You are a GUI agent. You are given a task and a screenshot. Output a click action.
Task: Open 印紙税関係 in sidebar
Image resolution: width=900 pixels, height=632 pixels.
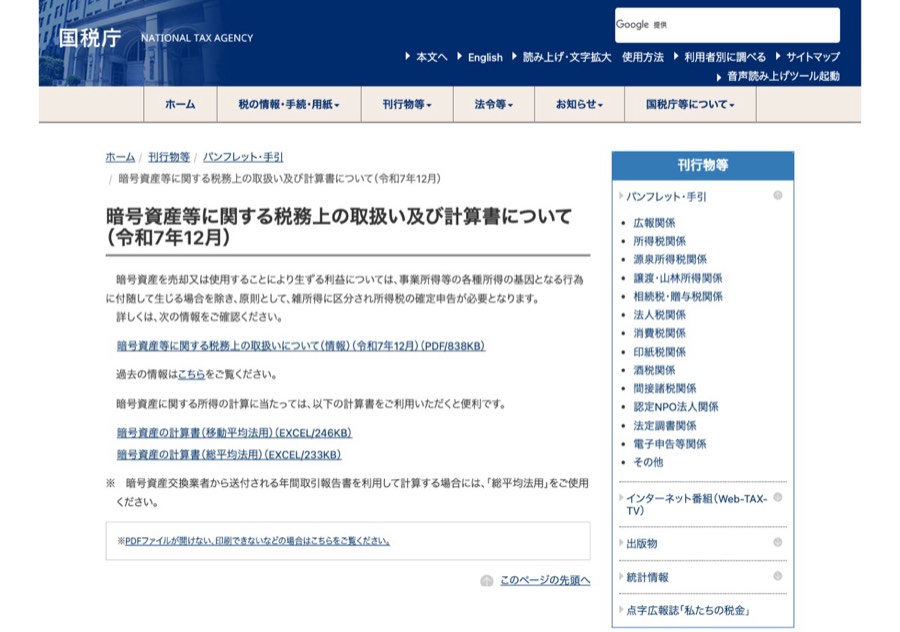click(x=659, y=352)
